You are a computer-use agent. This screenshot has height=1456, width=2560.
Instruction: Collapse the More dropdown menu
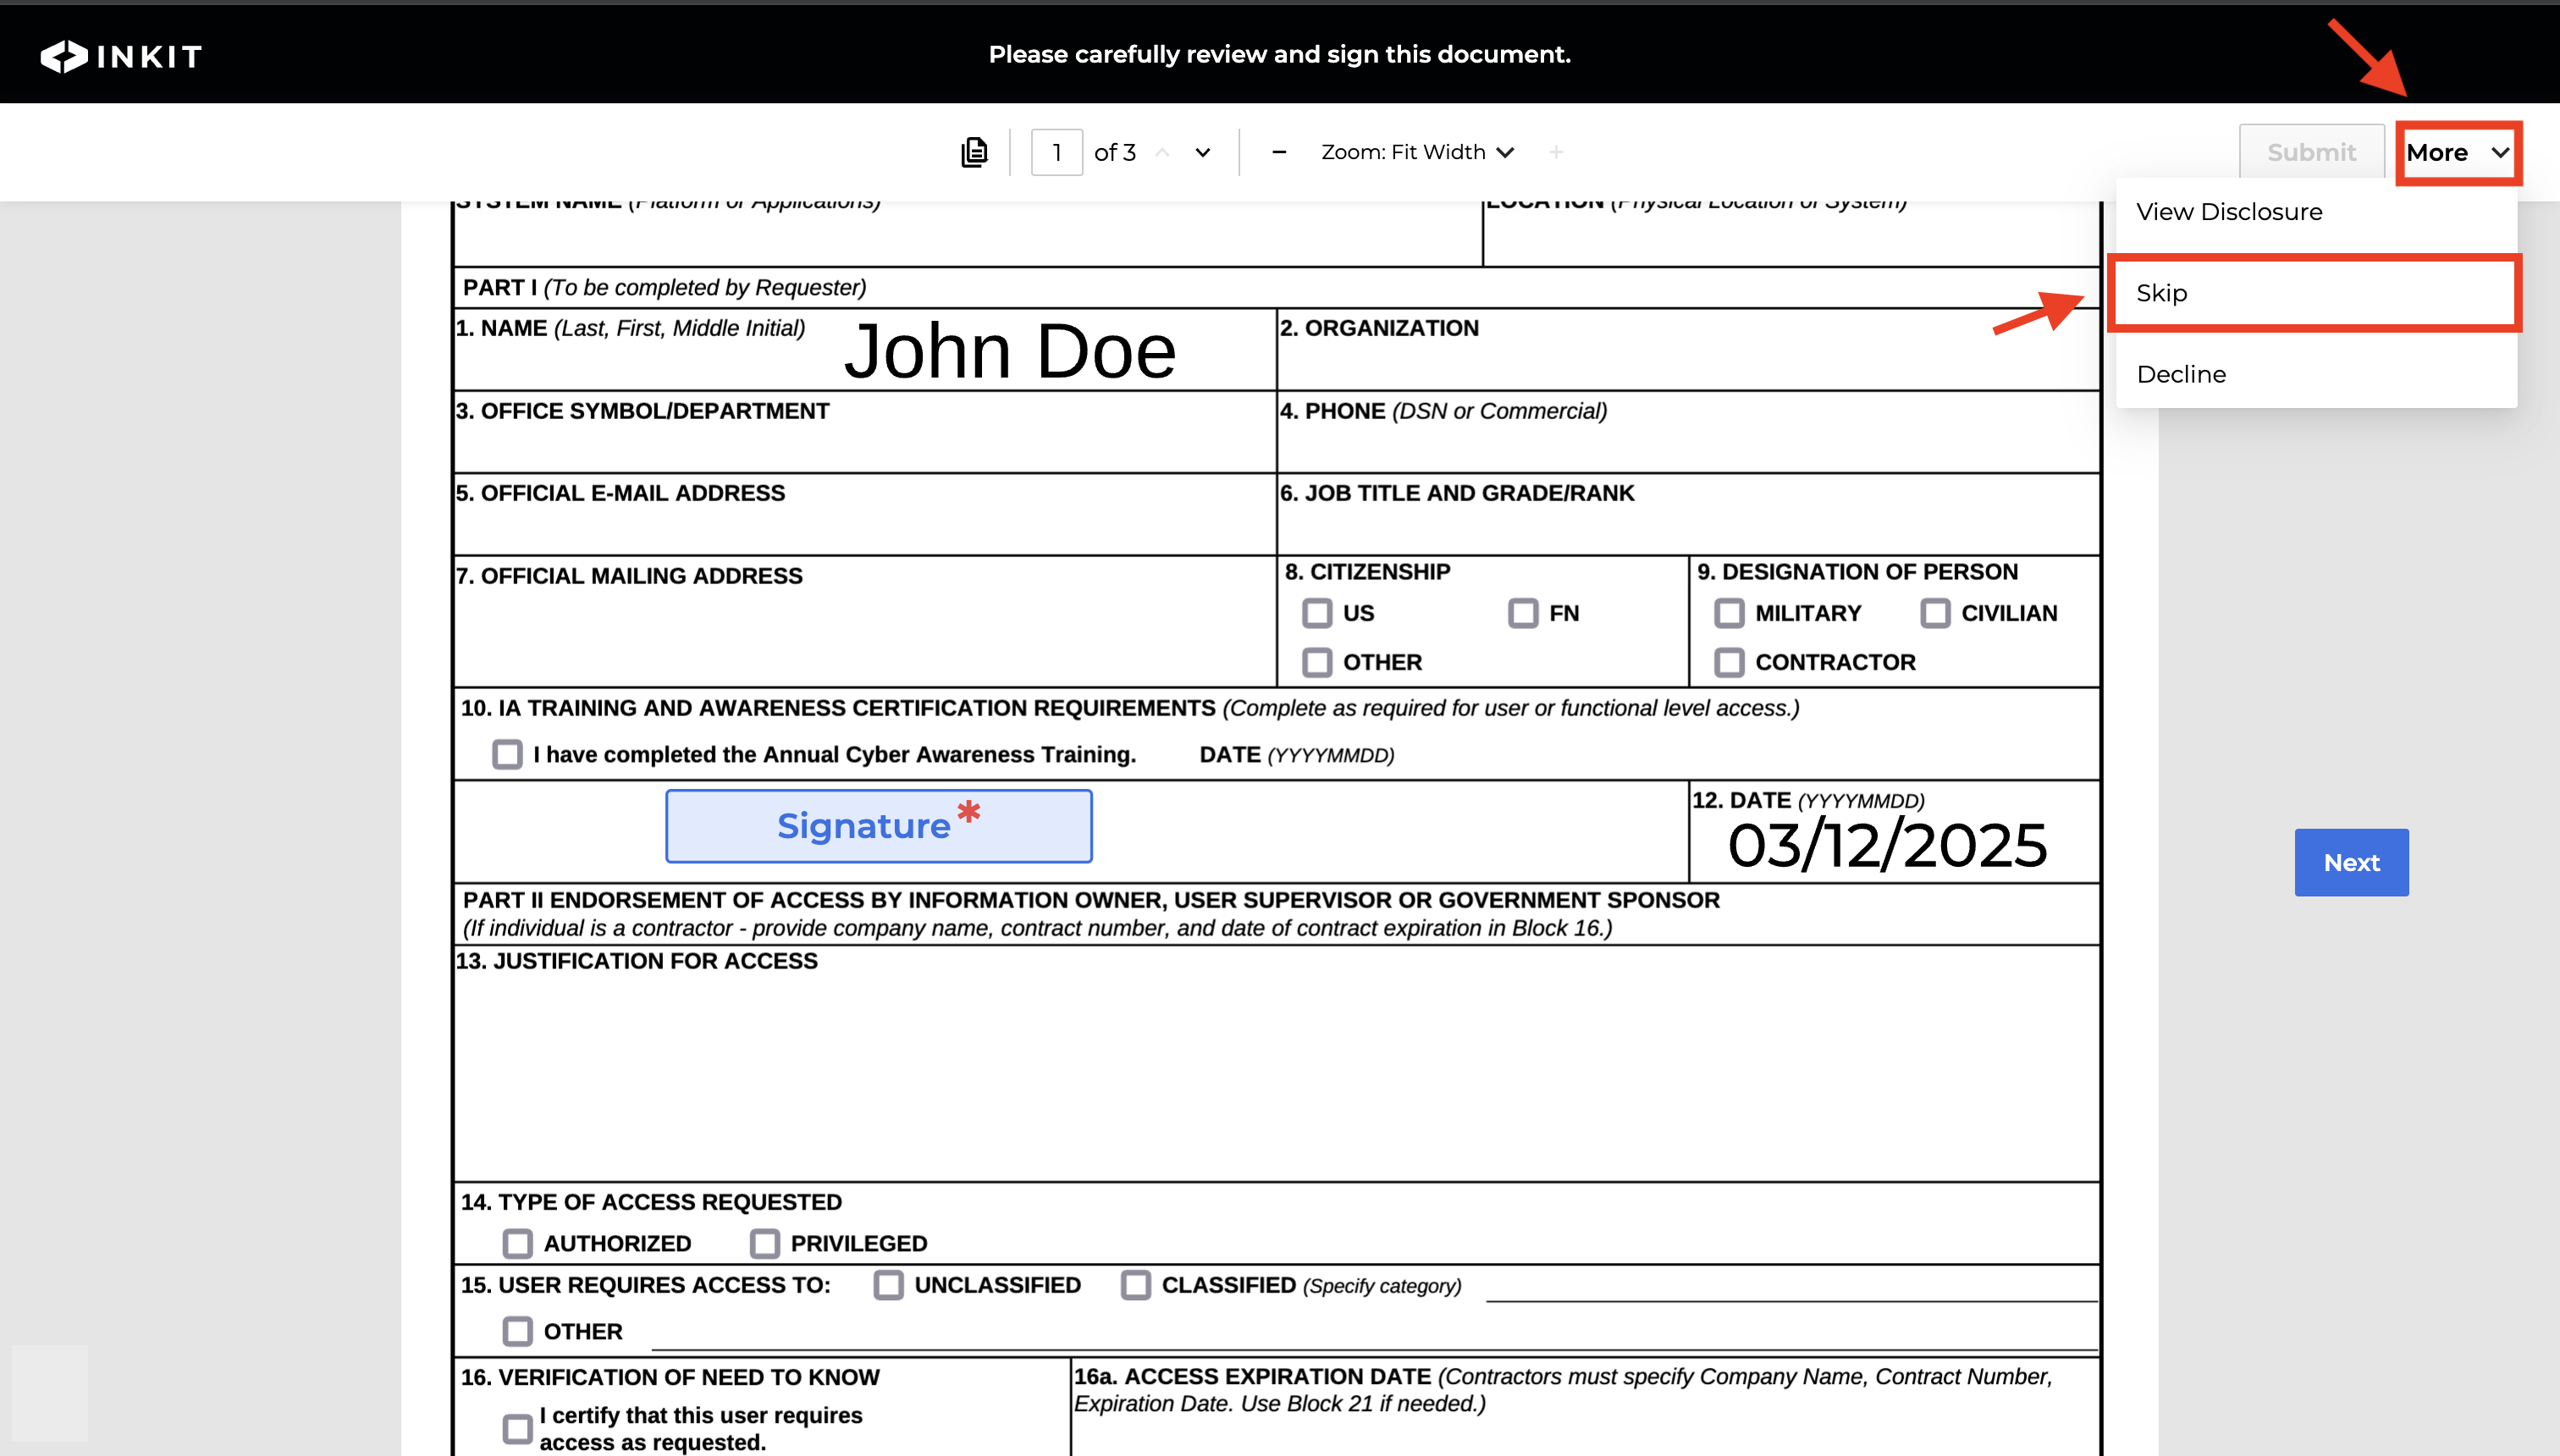point(2458,153)
